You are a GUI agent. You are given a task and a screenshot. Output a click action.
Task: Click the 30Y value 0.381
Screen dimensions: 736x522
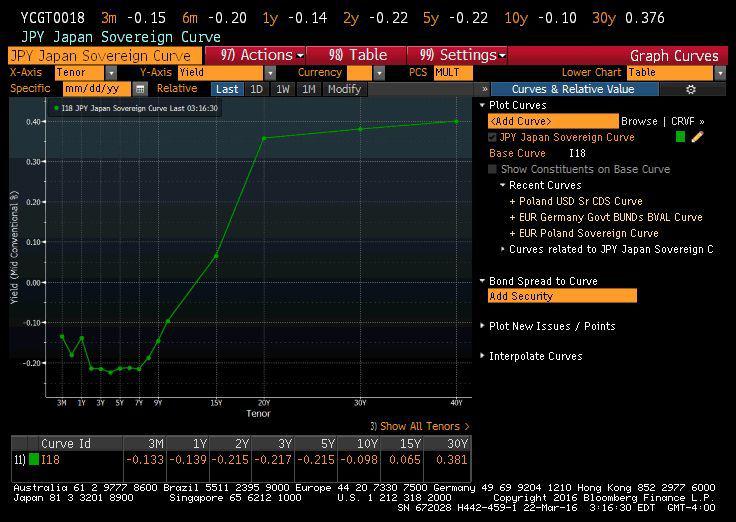pyautogui.click(x=452, y=460)
